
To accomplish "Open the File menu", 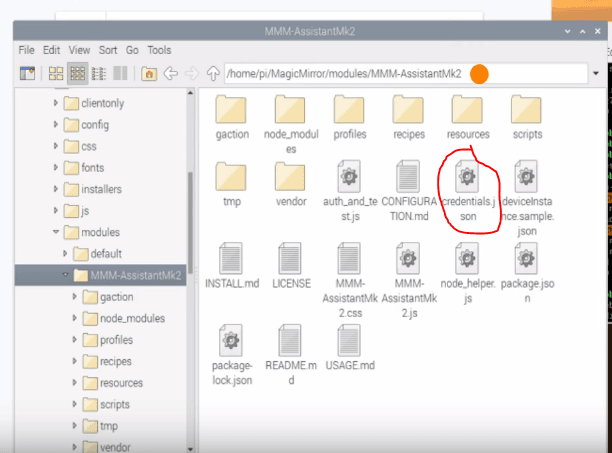I will [x=26, y=49].
